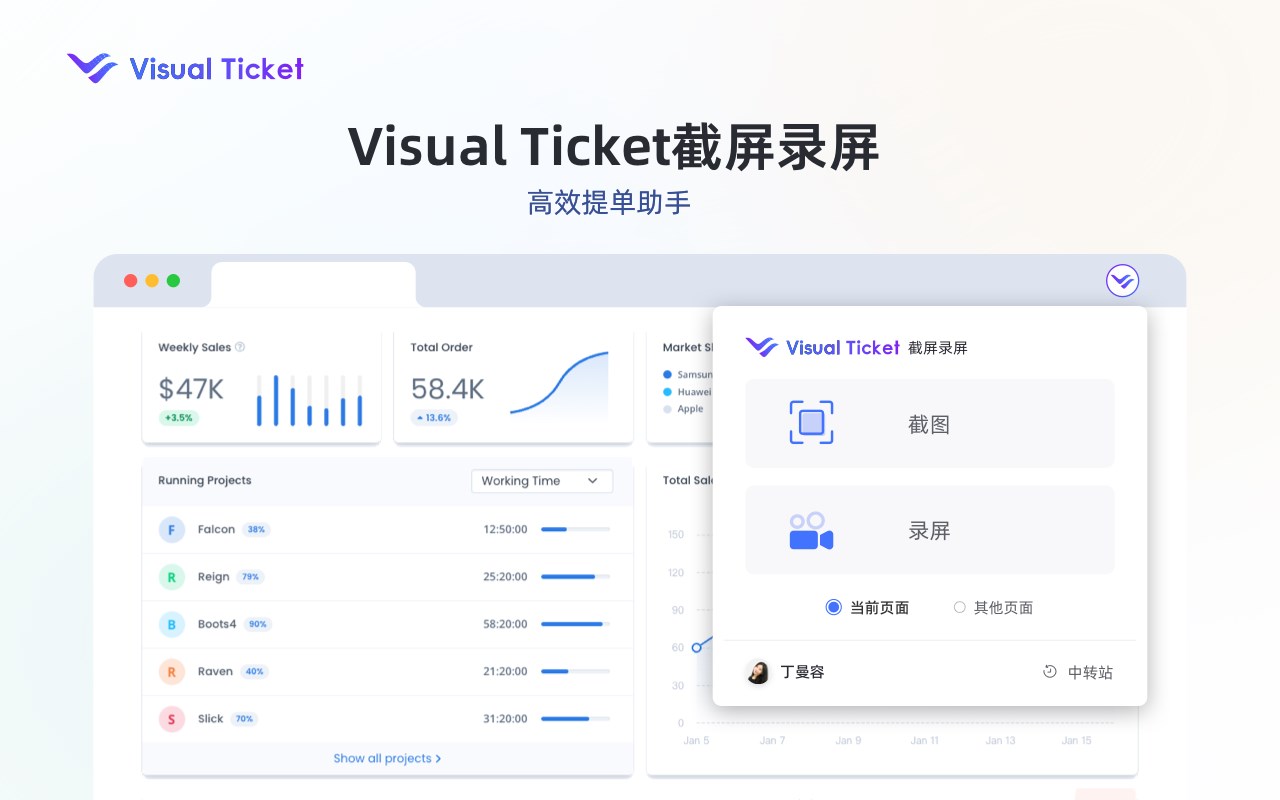Image resolution: width=1280 pixels, height=800 pixels.
Task: Click the Slick progress bar
Action: [x=575, y=719]
